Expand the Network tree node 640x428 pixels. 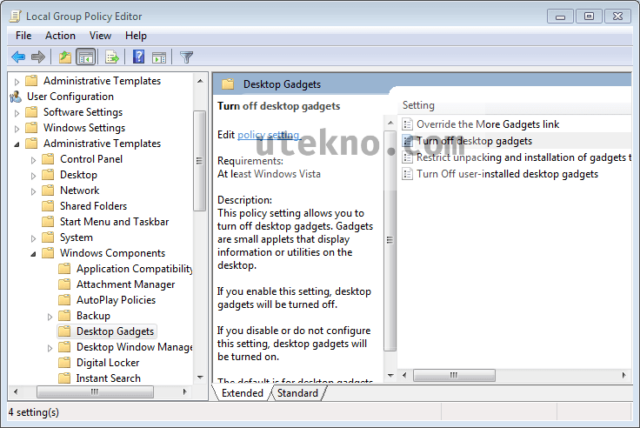click(33, 191)
